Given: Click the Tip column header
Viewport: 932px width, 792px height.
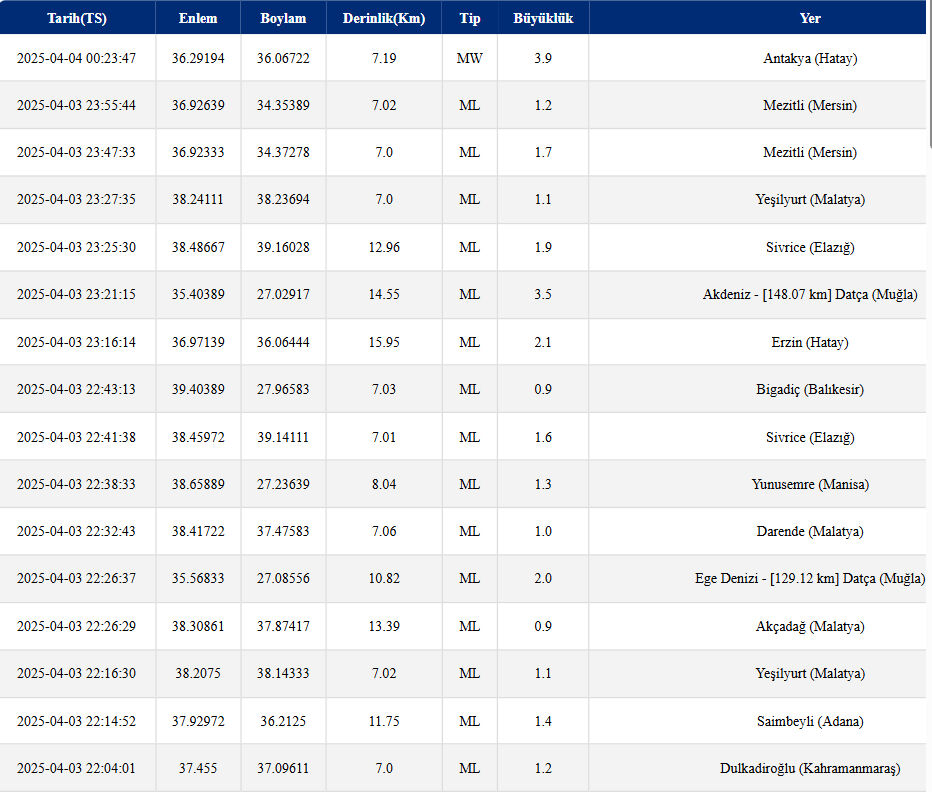Looking at the screenshot, I should tap(469, 19).
